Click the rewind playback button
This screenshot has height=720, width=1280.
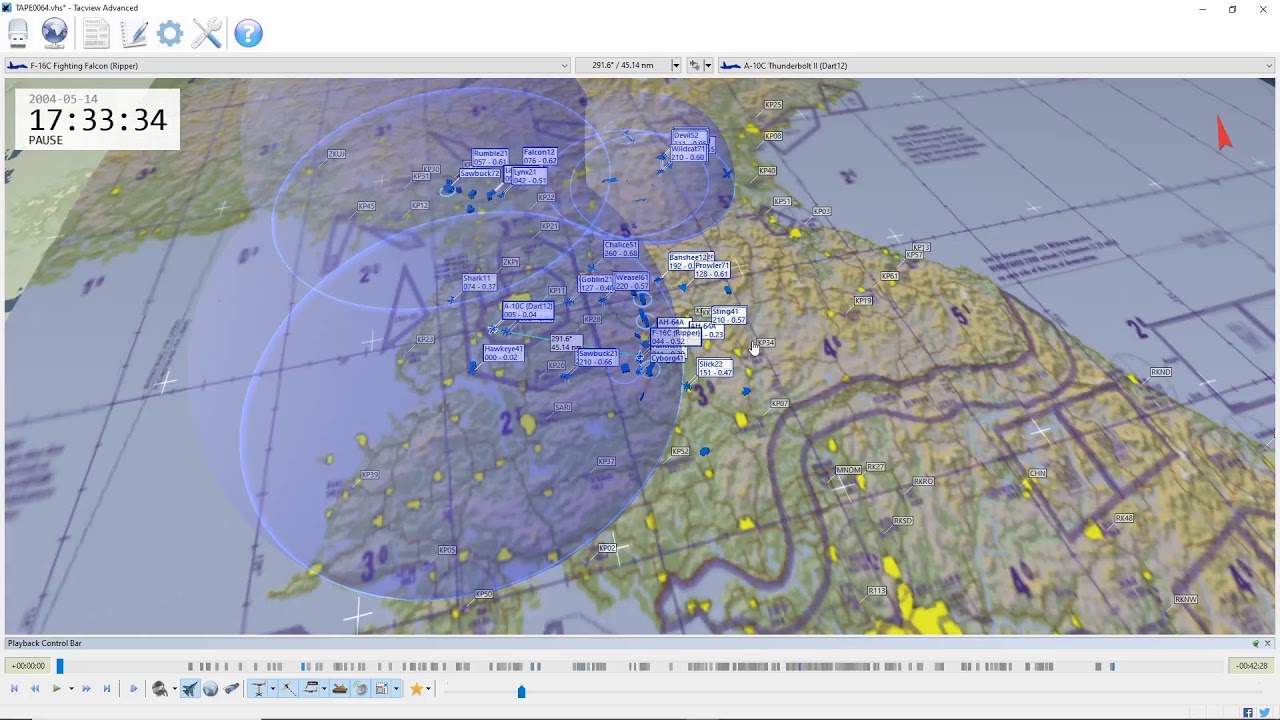click(x=35, y=689)
